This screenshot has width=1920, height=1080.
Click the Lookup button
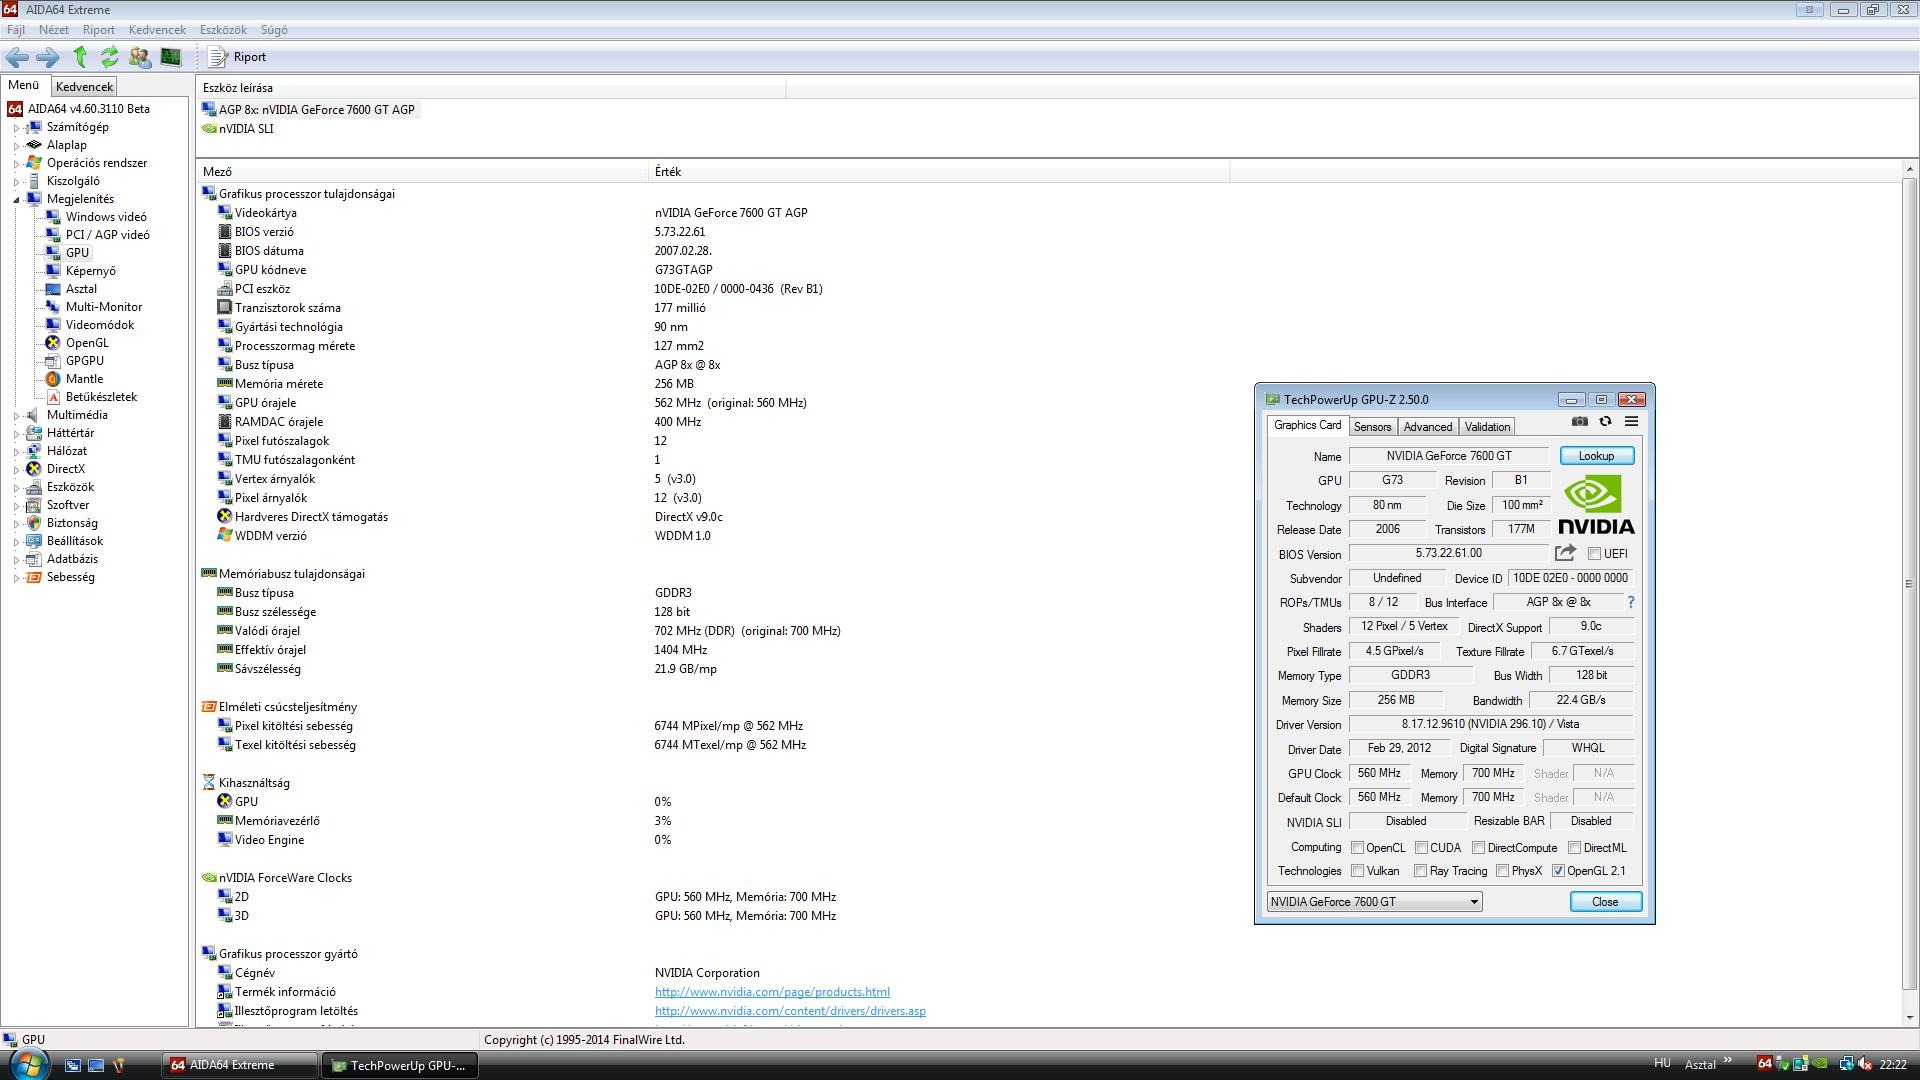coord(1596,456)
